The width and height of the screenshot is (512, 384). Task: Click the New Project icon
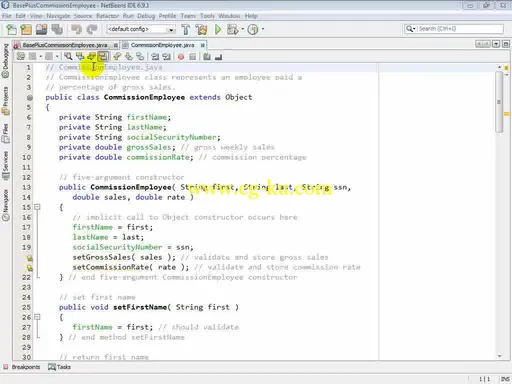click(x=26, y=30)
